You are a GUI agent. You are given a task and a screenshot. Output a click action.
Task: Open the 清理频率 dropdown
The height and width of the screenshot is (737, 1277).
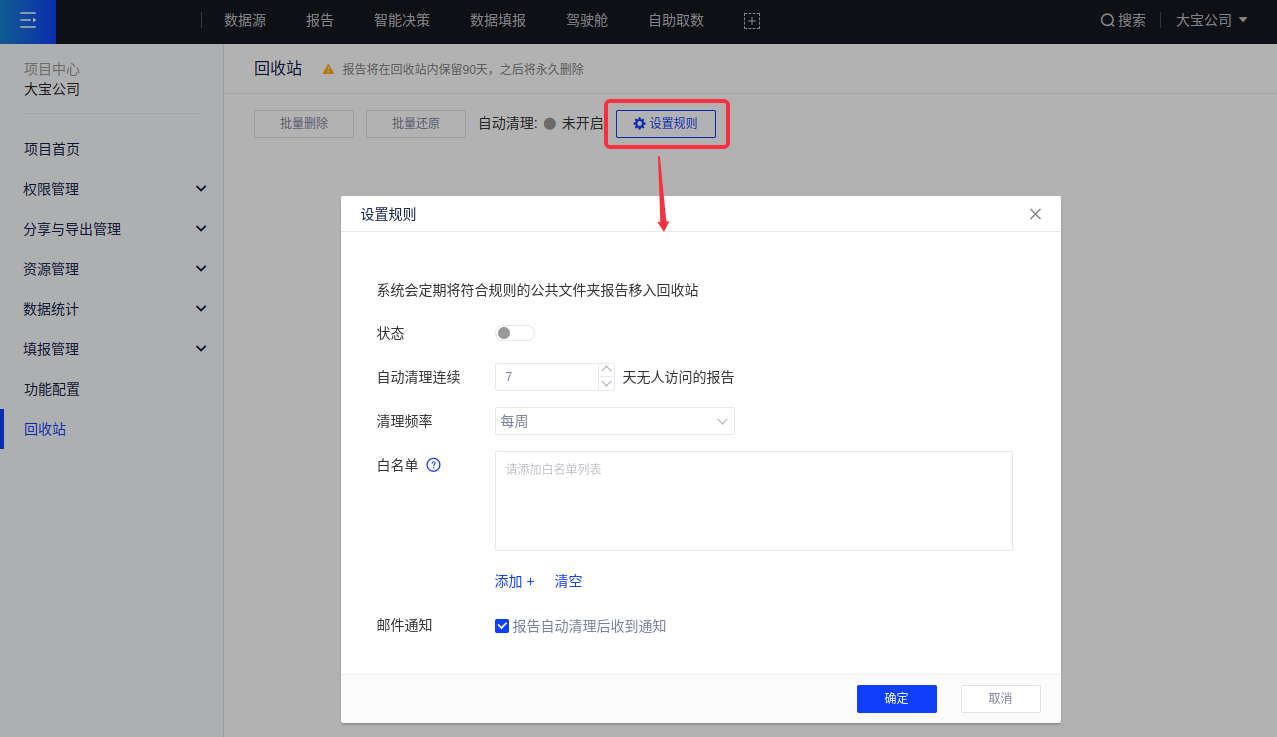[x=614, y=421]
